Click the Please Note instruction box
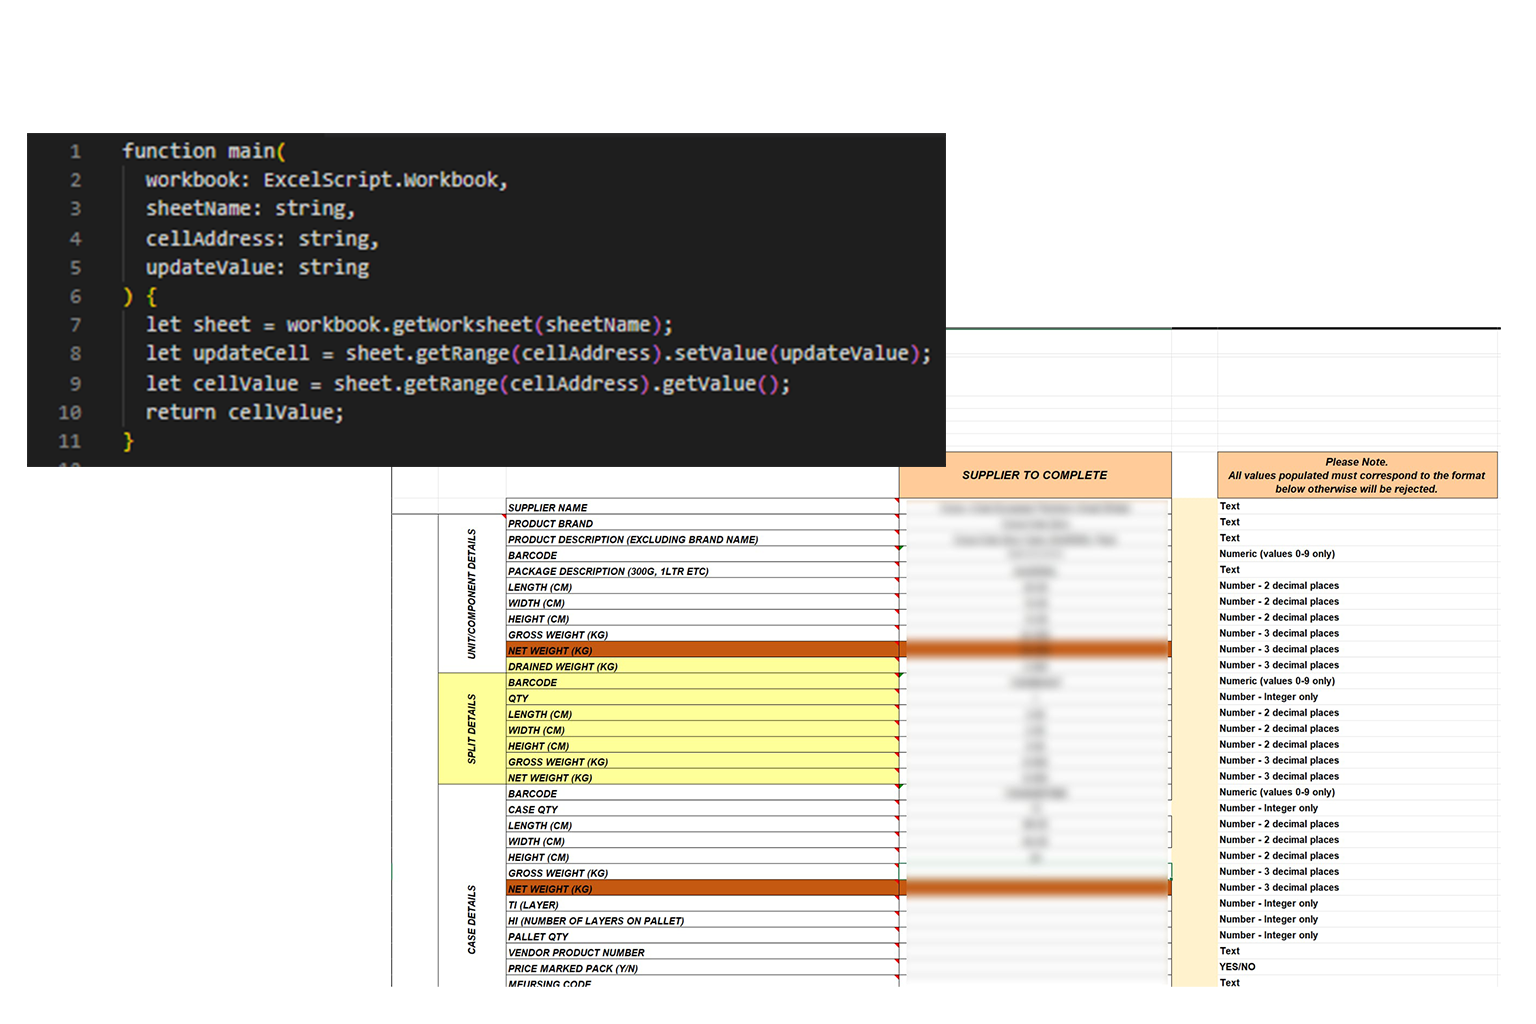 pyautogui.click(x=1356, y=475)
